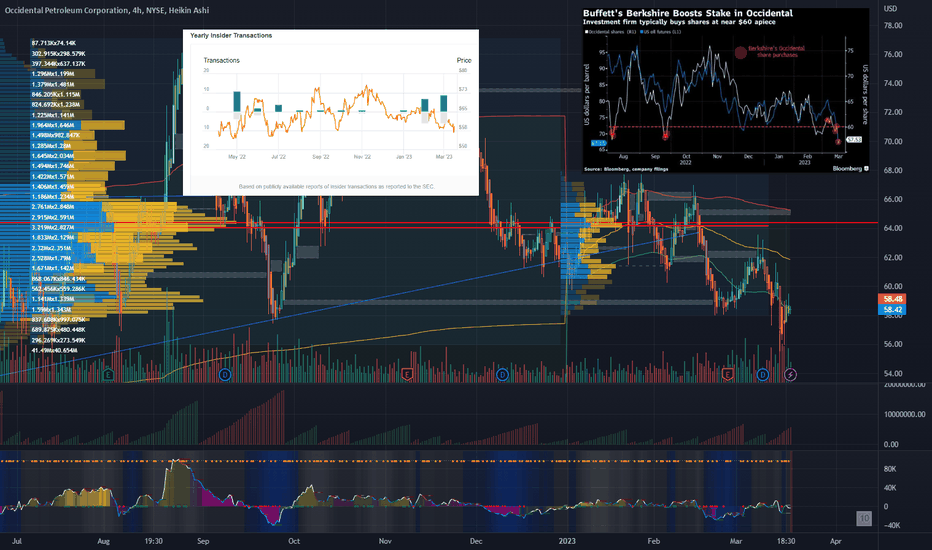Click the 78.00 price axis value

coord(893,26)
